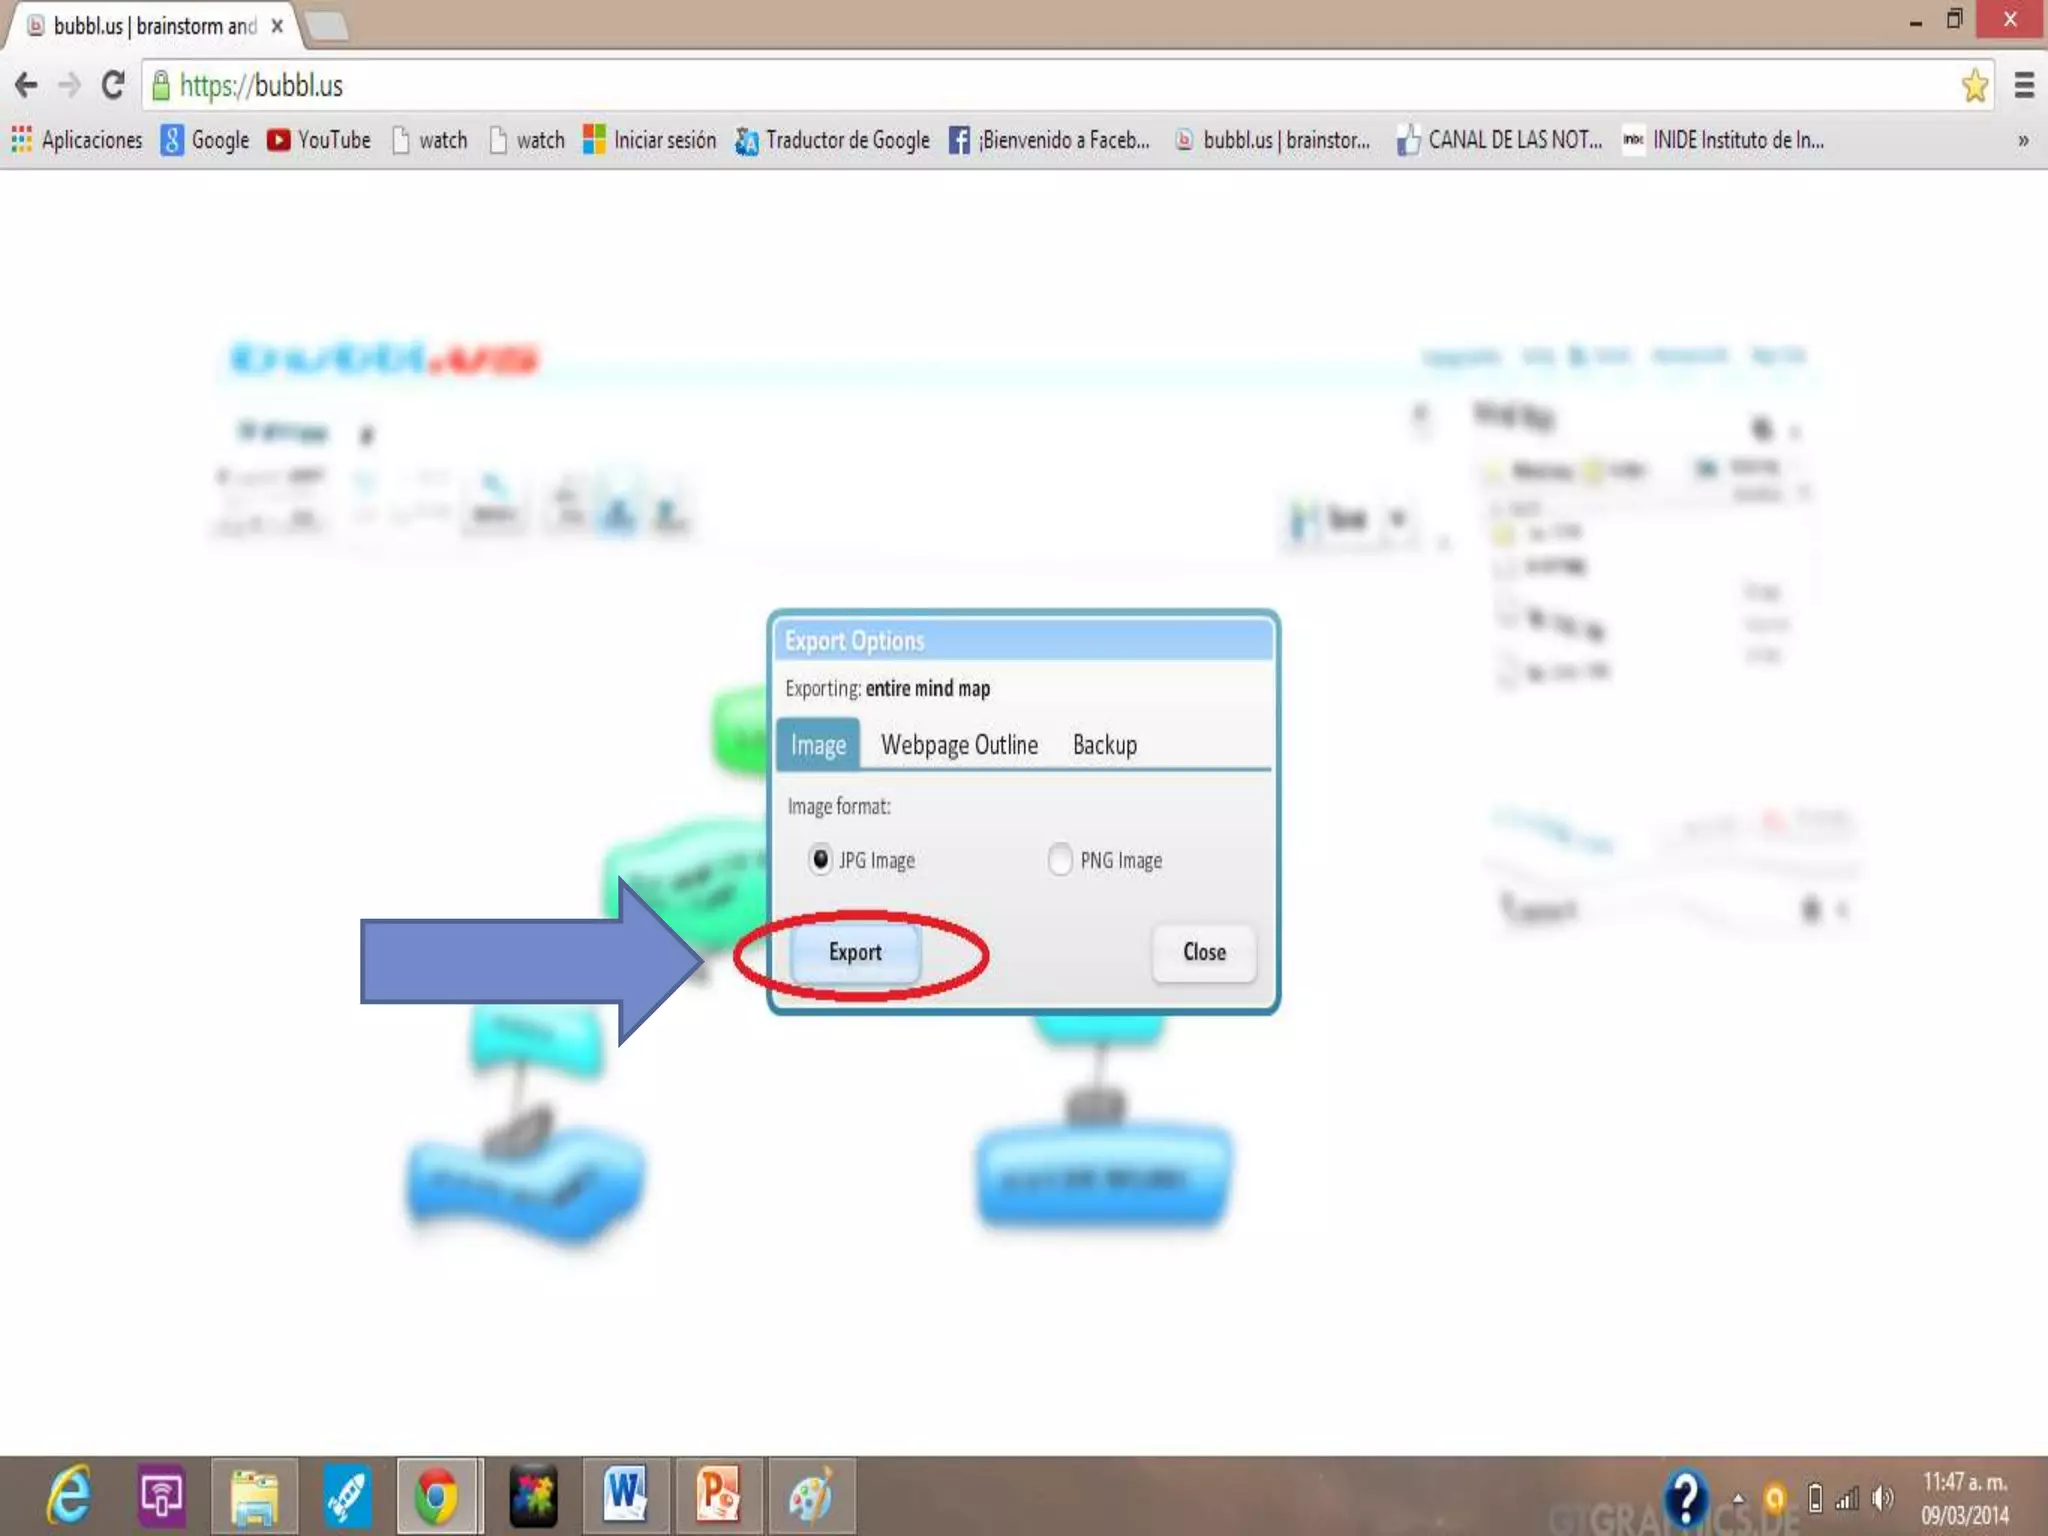Open PowerPoint from the taskbar
The height and width of the screenshot is (1536, 2048).
718,1496
